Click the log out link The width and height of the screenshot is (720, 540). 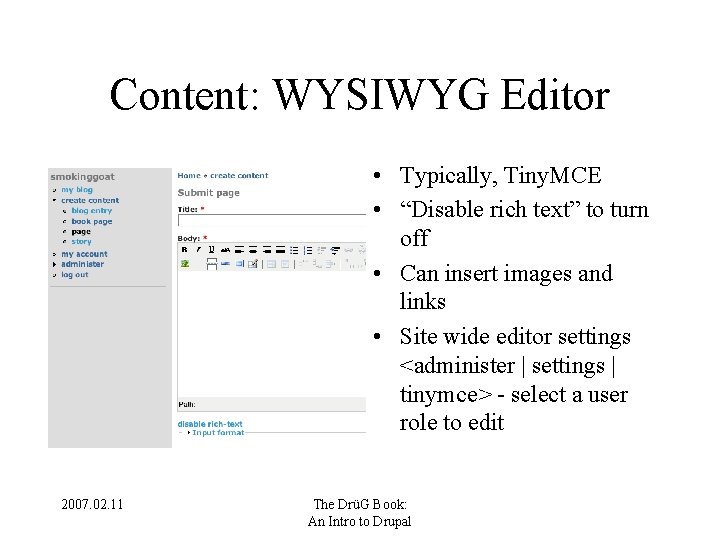[75, 275]
